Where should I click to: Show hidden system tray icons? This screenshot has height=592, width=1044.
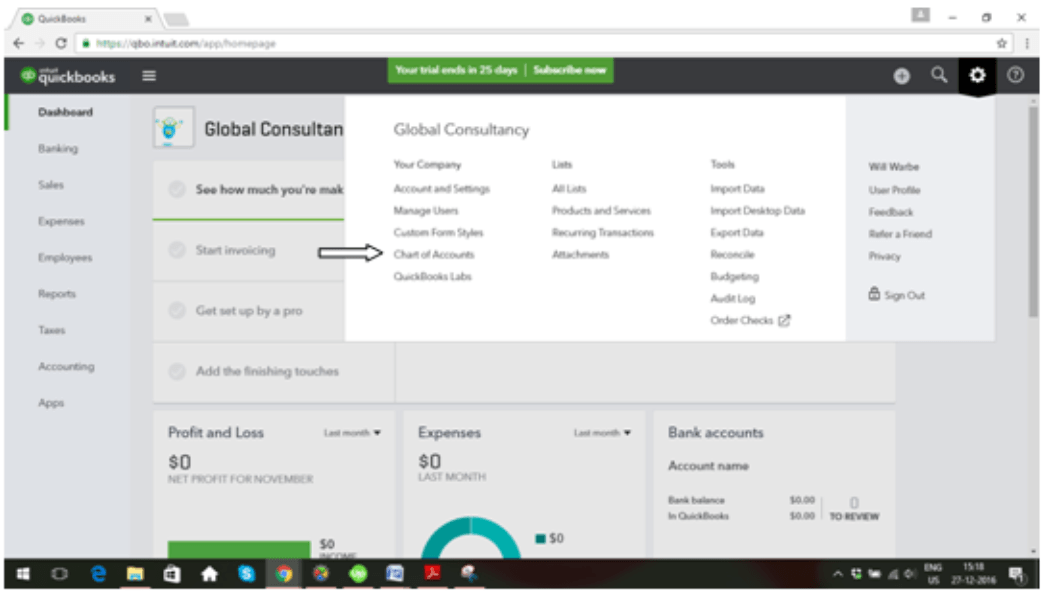(x=838, y=574)
